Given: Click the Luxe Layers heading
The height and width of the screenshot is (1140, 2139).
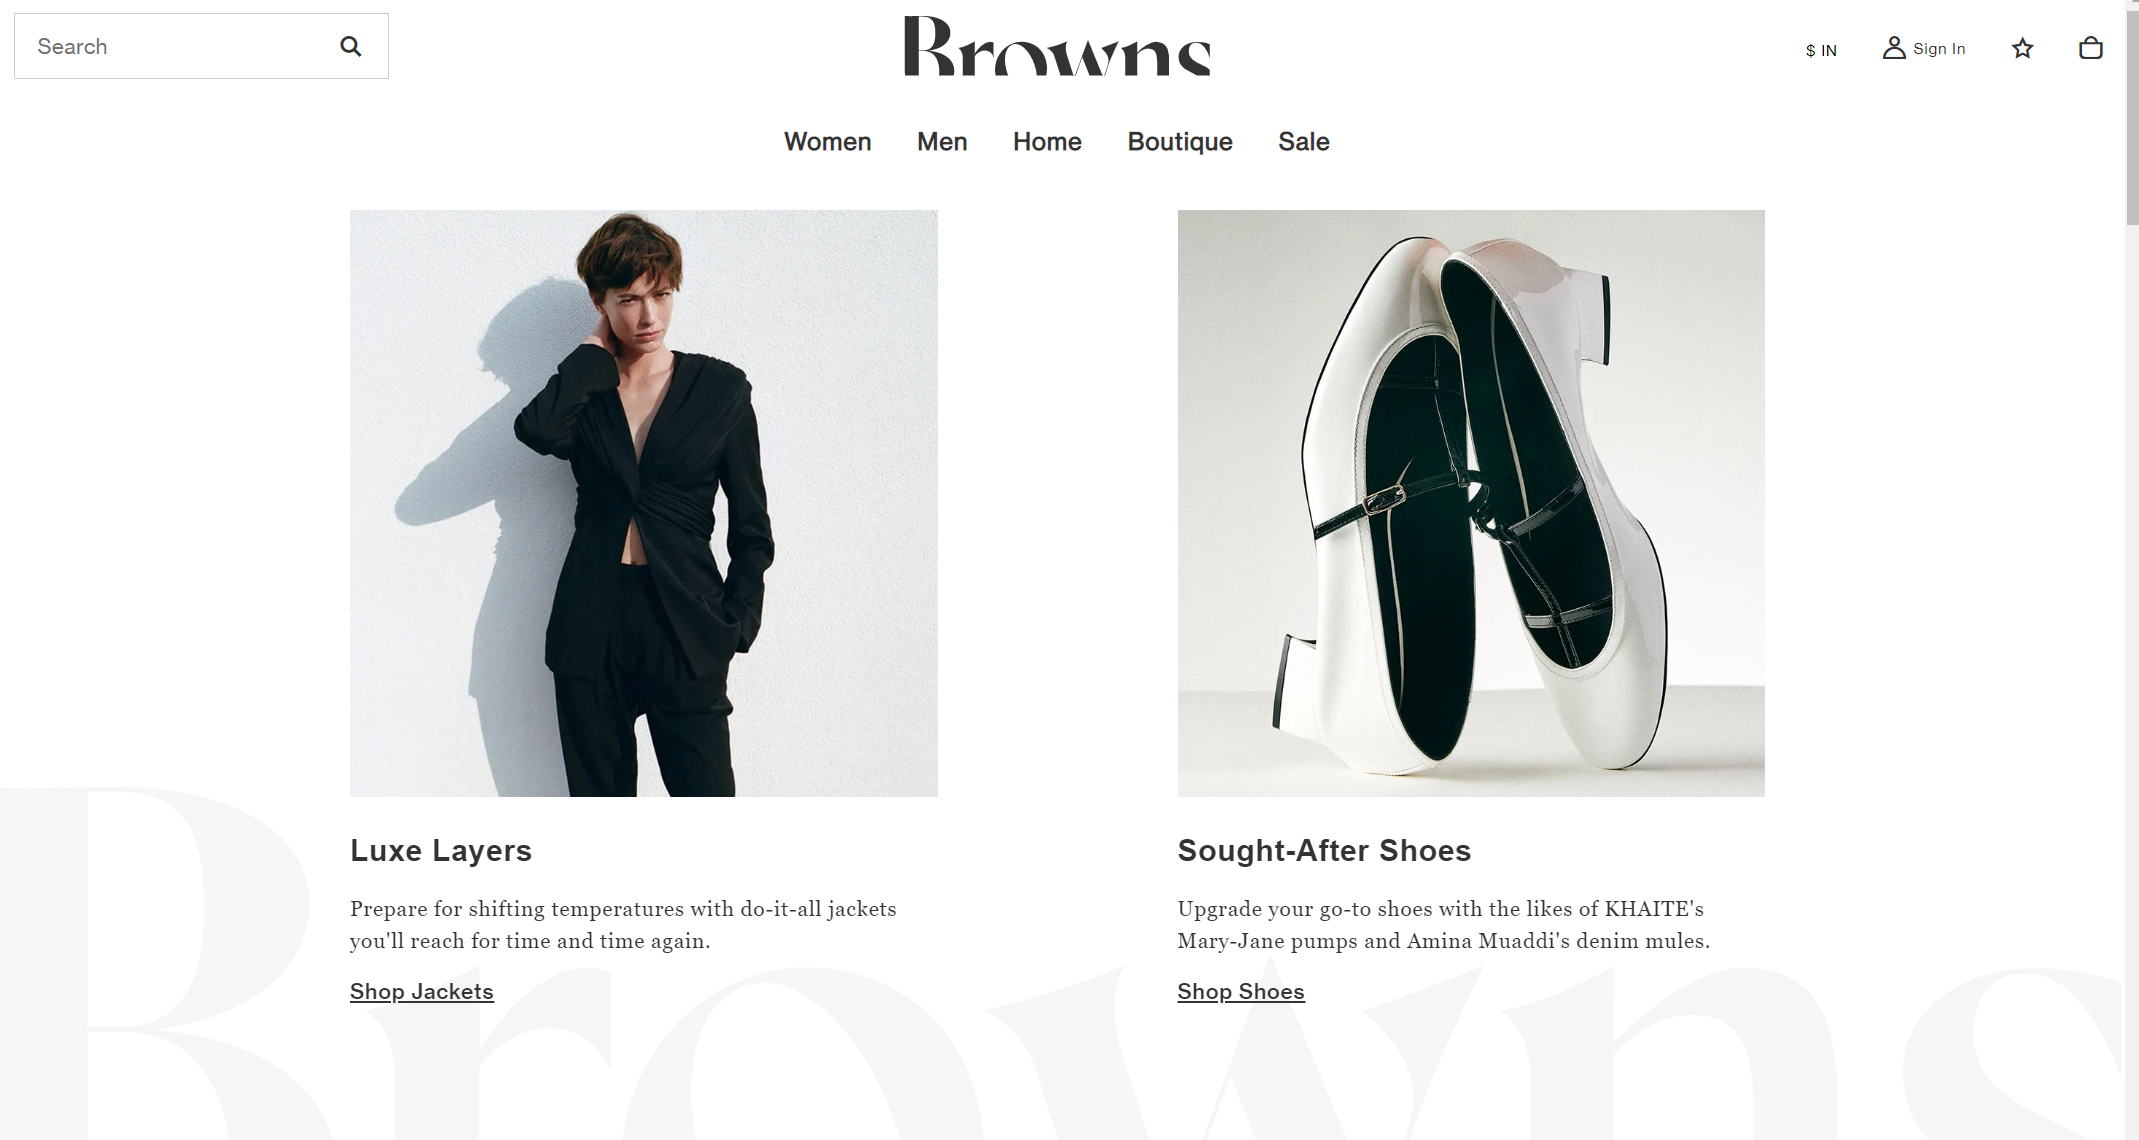Looking at the screenshot, I should coord(441,851).
